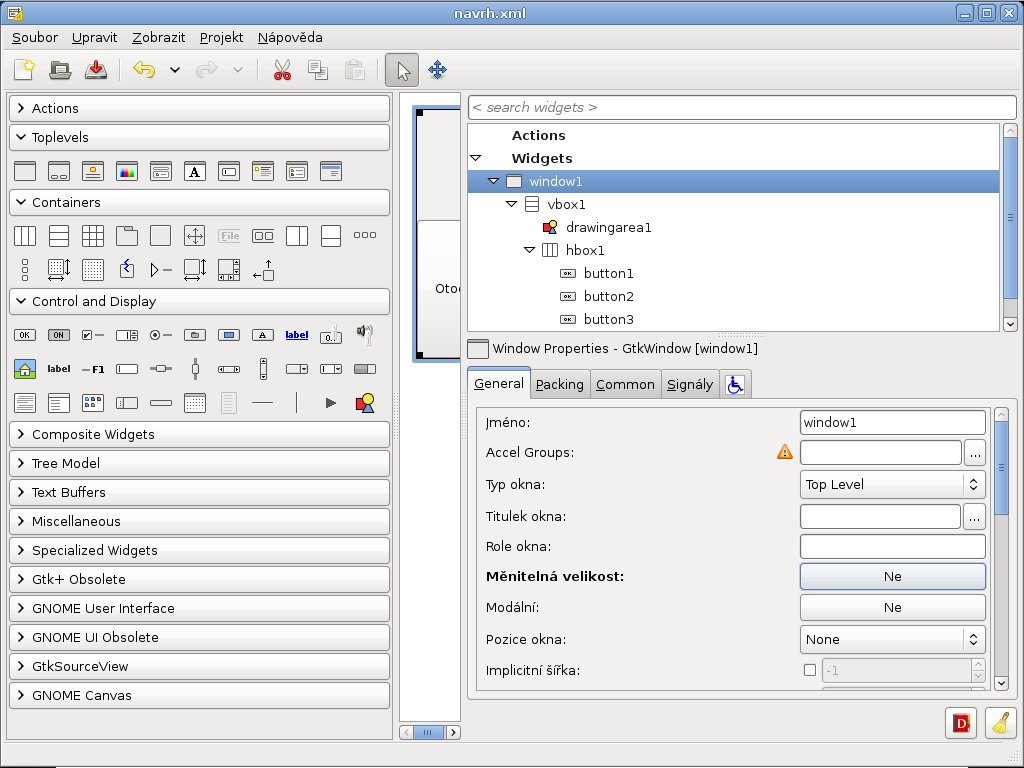
Task: Pick the Font Selection Dialog palette icon
Action: pyautogui.click(x=195, y=171)
